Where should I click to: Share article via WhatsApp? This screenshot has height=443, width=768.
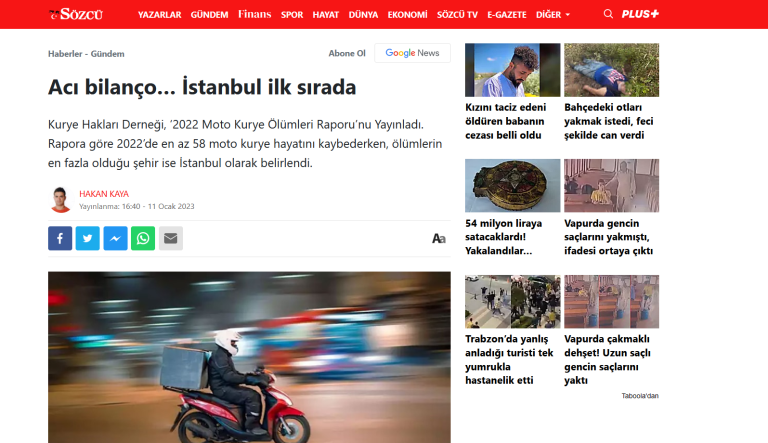[x=143, y=238]
